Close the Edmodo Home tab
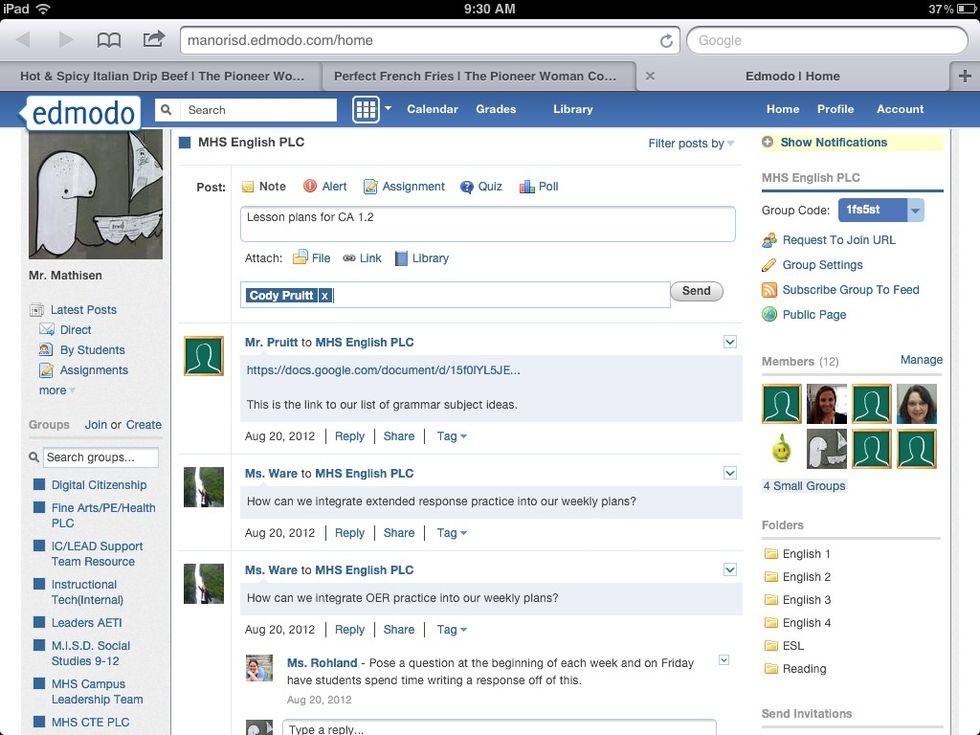The width and height of the screenshot is (980, 735). tap(650, 76)
